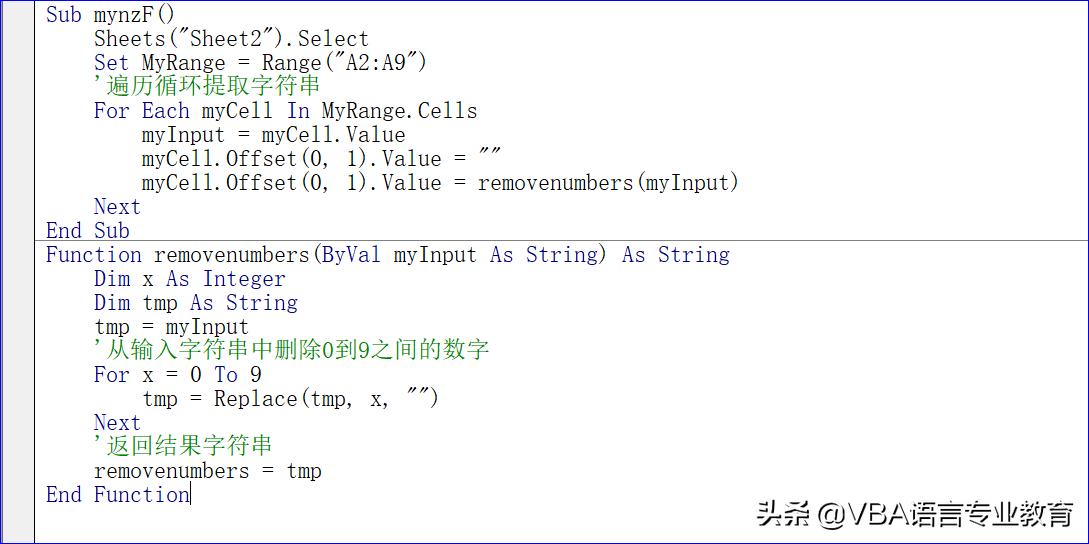
Task: Click the Dim tmp As String line
Action: point(195,303)
